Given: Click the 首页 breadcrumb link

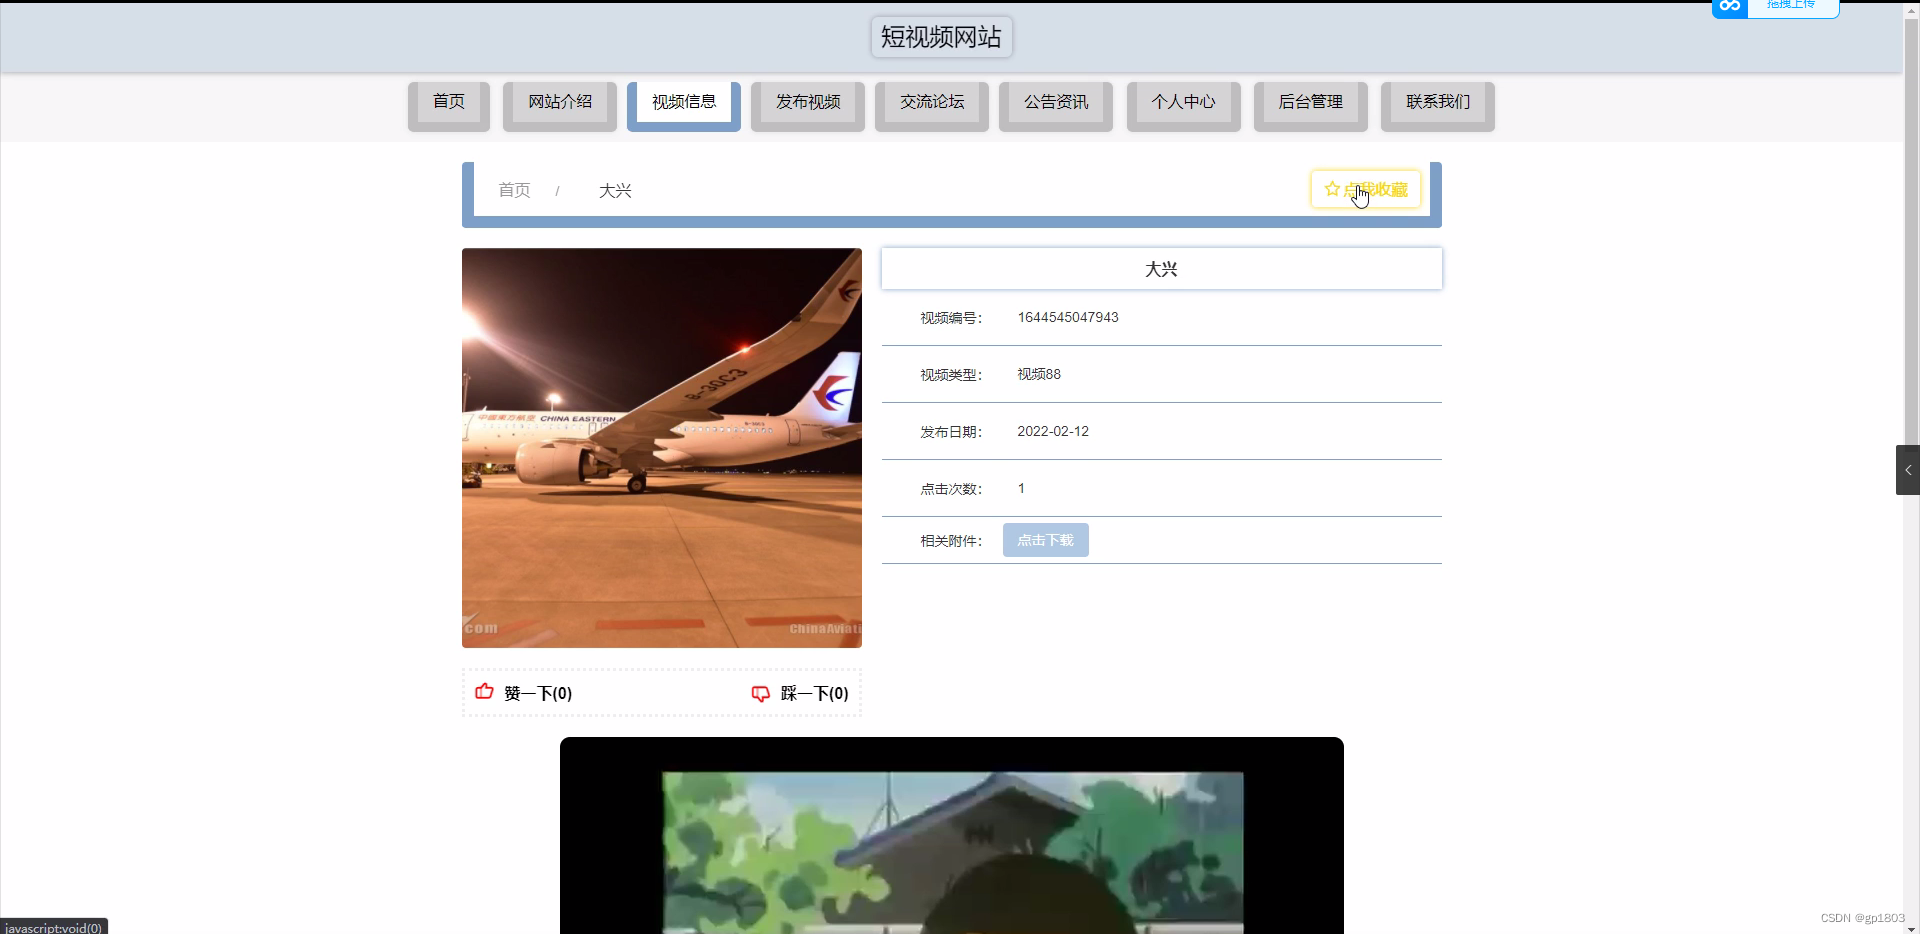Looking at the screenshot, I should (514, 190).
